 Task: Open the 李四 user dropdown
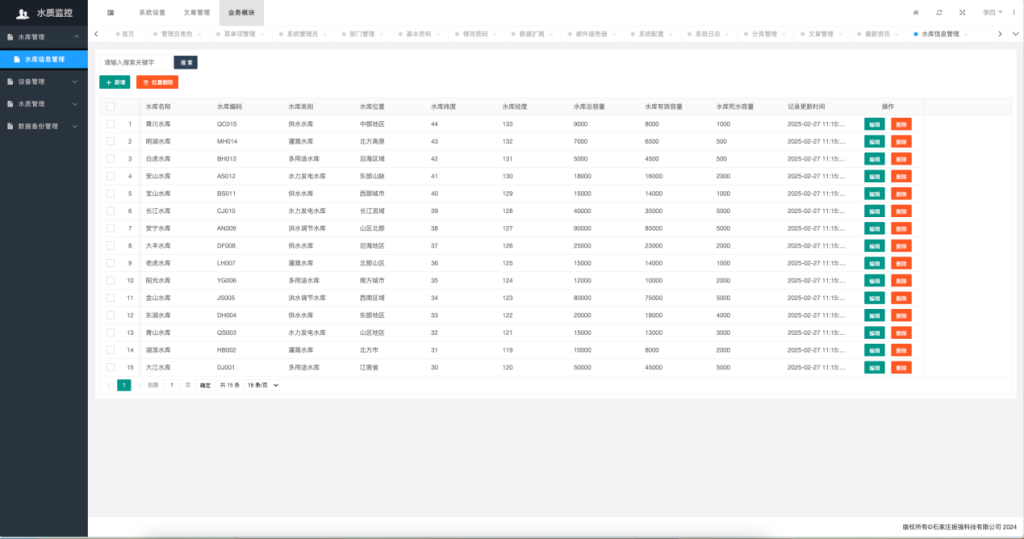pyautogui.click(x=992, y=12)
